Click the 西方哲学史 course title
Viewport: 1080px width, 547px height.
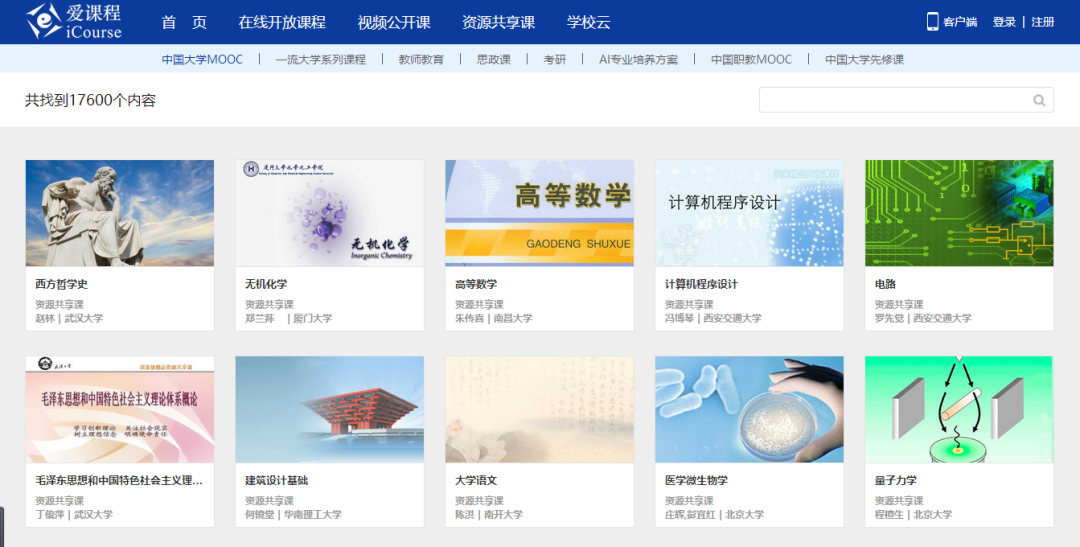(61, 284)
